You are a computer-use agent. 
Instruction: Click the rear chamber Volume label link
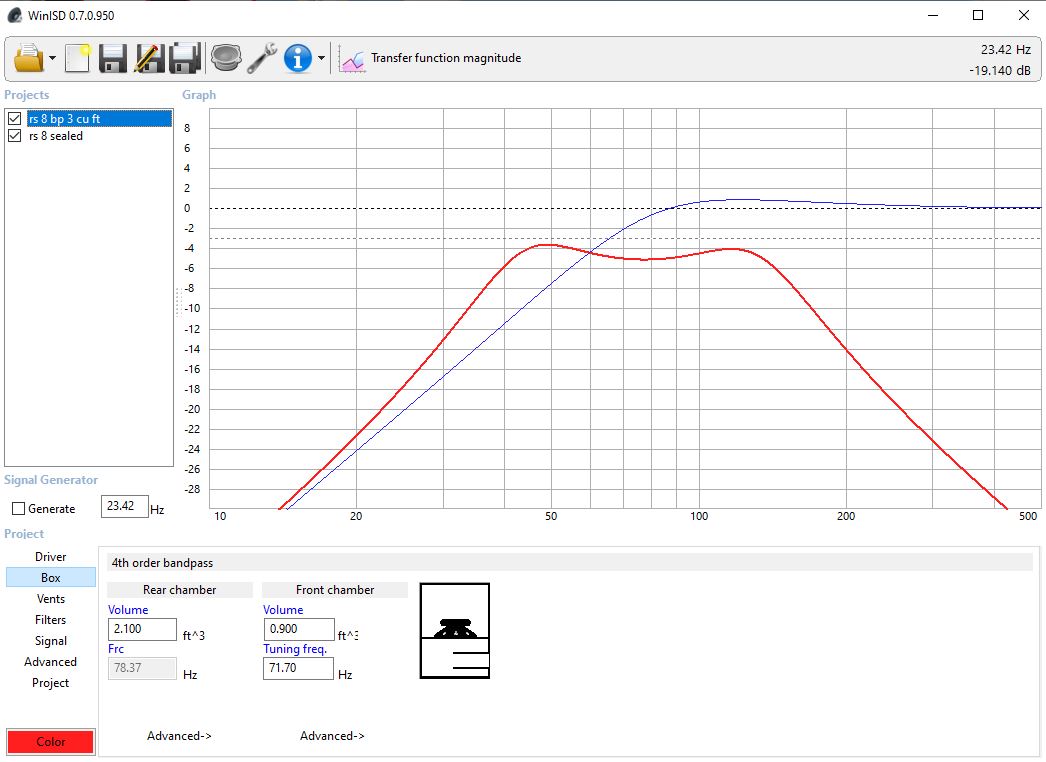pos(128,610)
